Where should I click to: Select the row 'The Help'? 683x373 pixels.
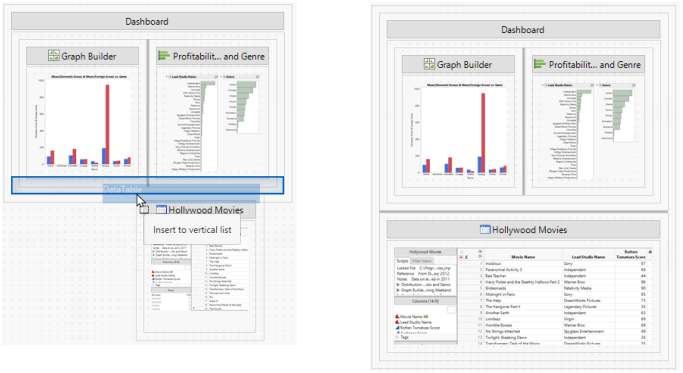pos(555,301)
